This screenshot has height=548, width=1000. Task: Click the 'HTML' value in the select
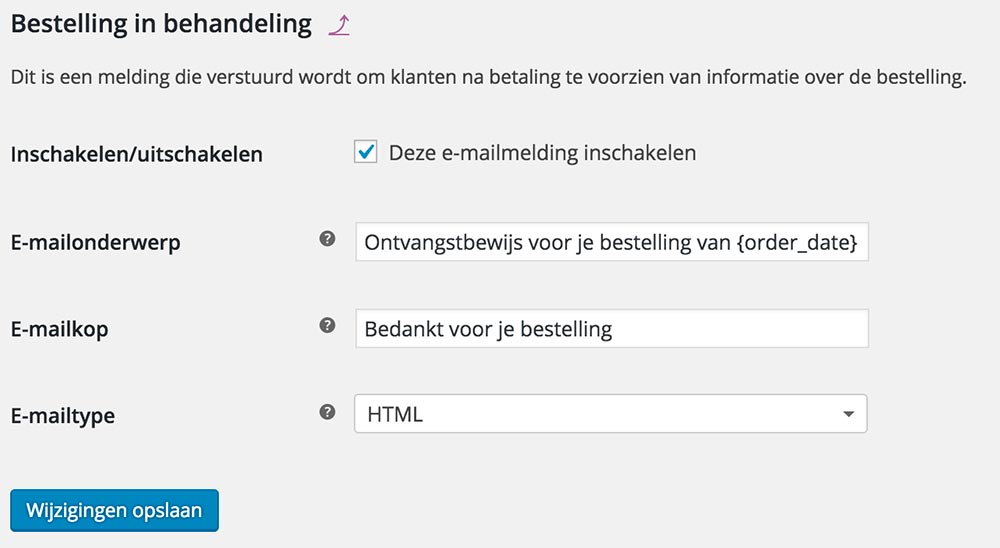coord(395,413)
